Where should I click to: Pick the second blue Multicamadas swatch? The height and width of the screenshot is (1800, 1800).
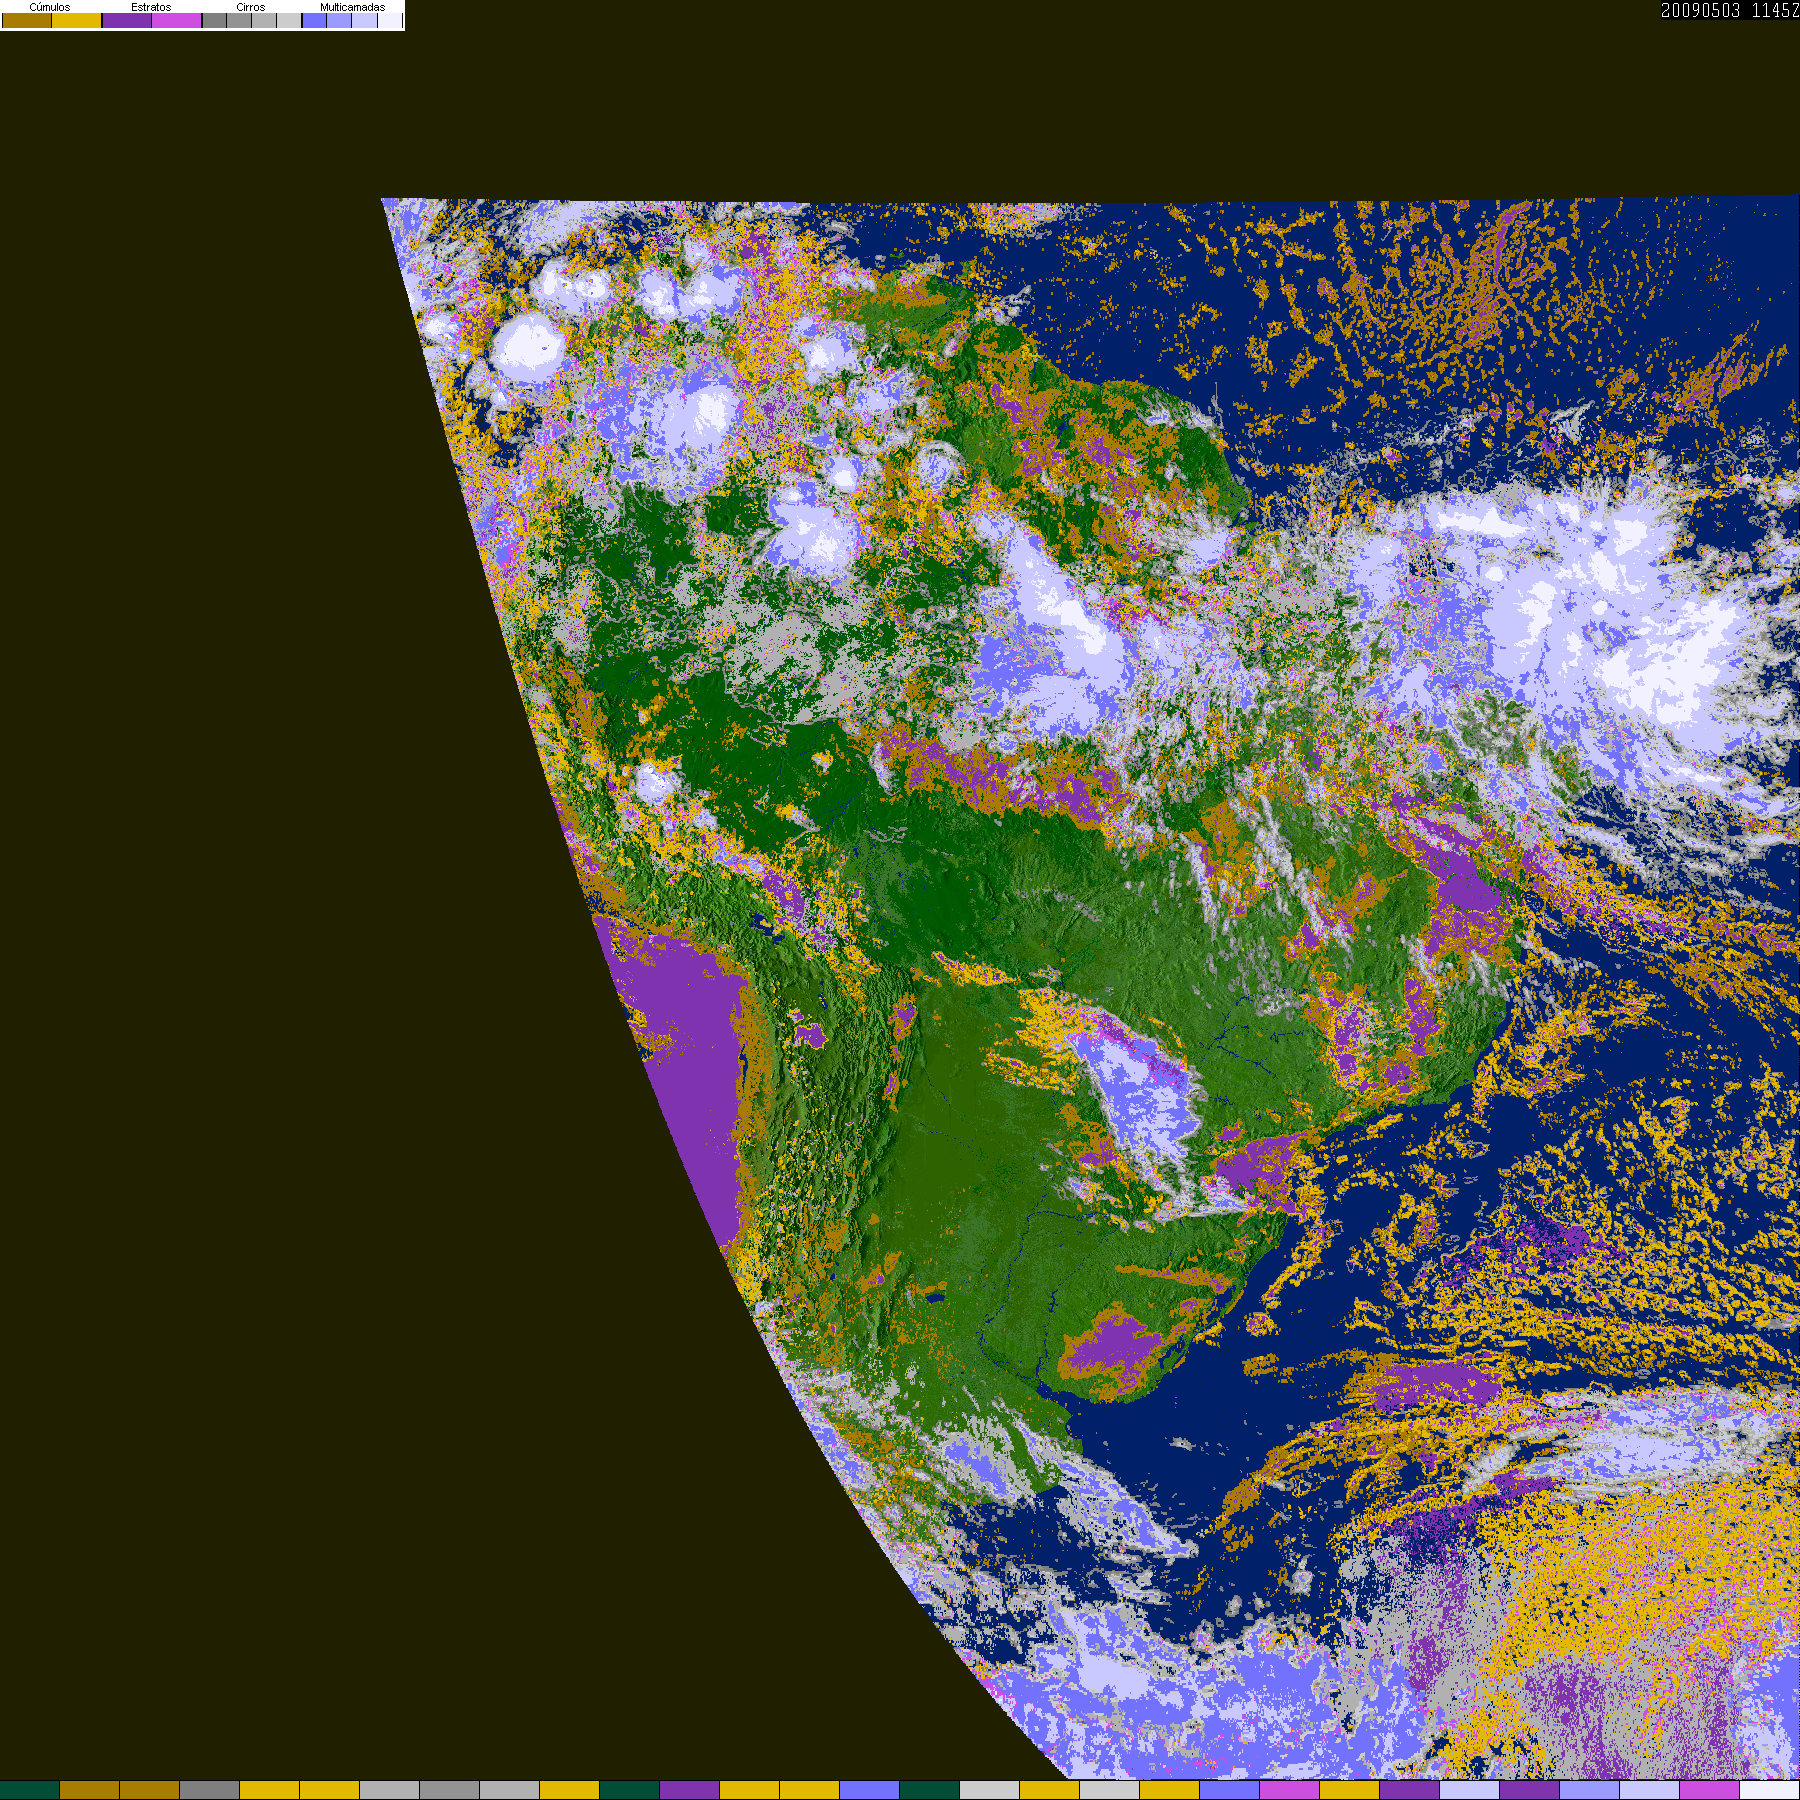(339, 20)
